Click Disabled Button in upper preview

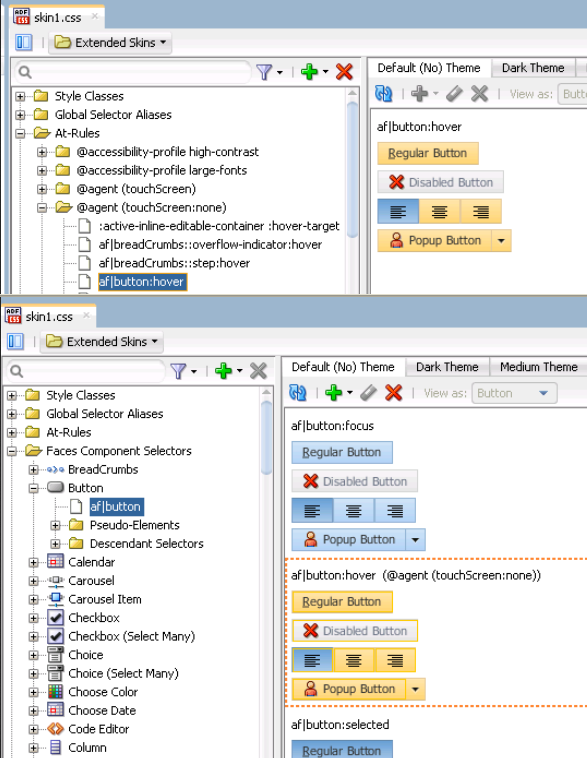point(440,182)
